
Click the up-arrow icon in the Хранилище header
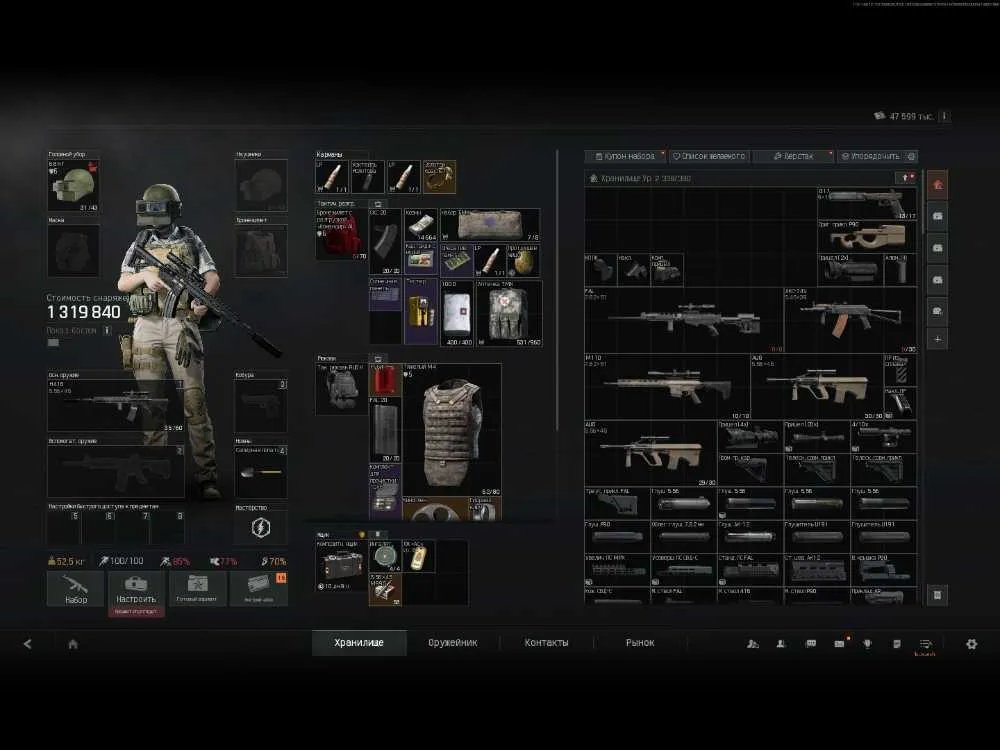pos(905,178)
